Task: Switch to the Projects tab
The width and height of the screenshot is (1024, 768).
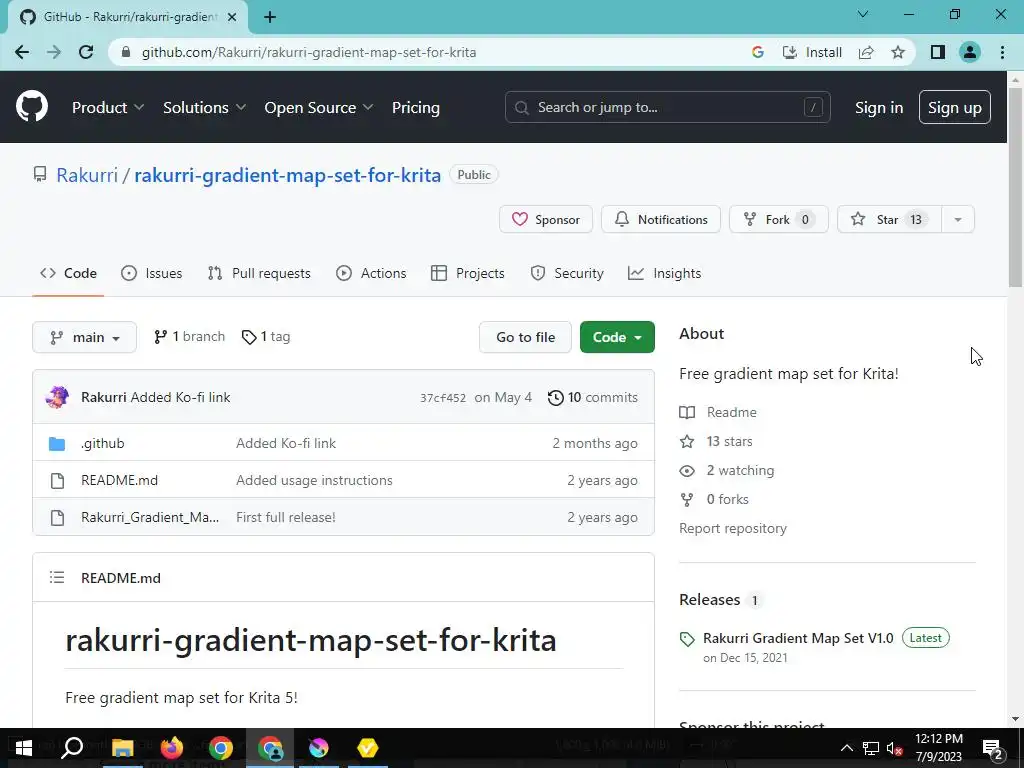Action: (x=468, y=273)
